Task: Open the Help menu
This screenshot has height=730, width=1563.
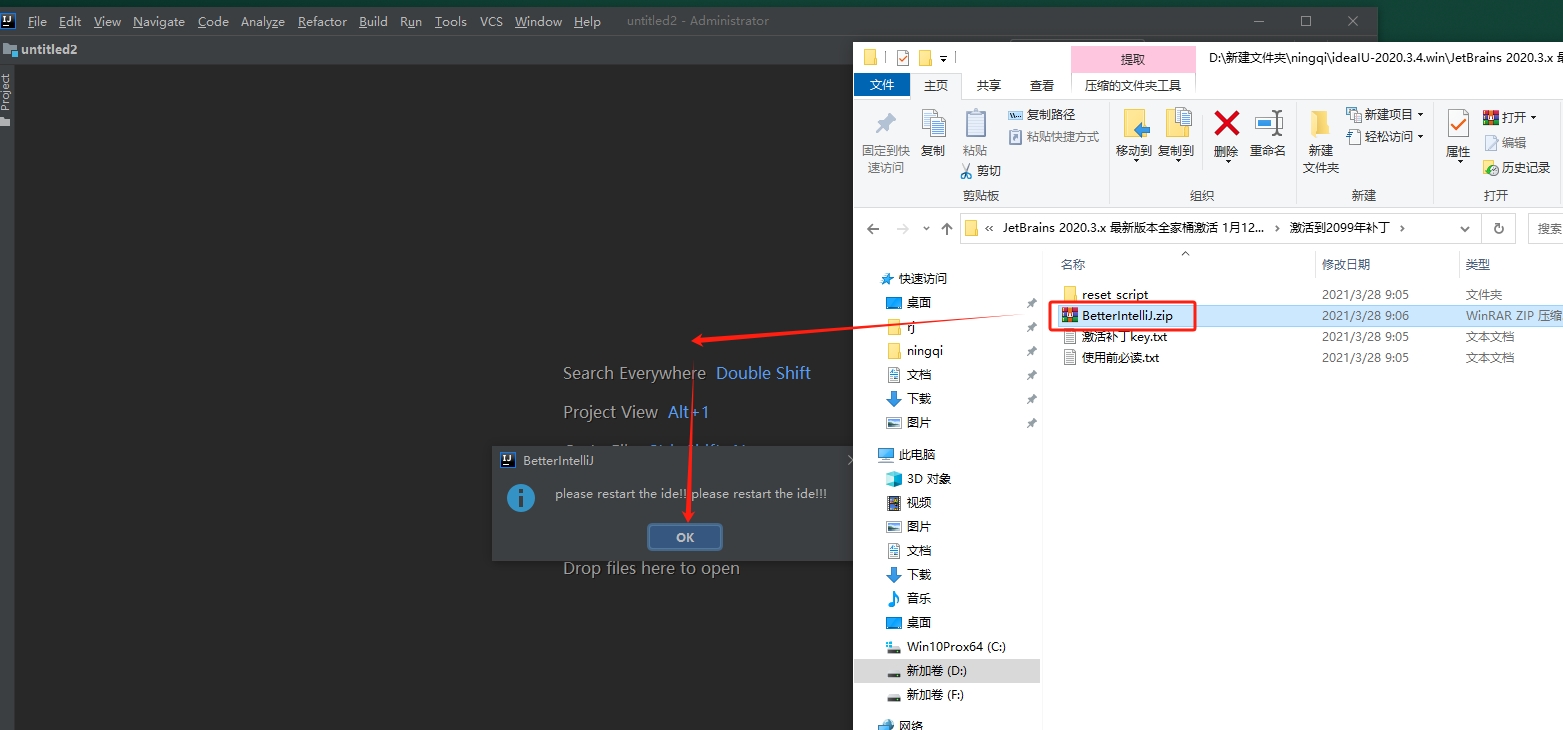Action: (587, 21)
